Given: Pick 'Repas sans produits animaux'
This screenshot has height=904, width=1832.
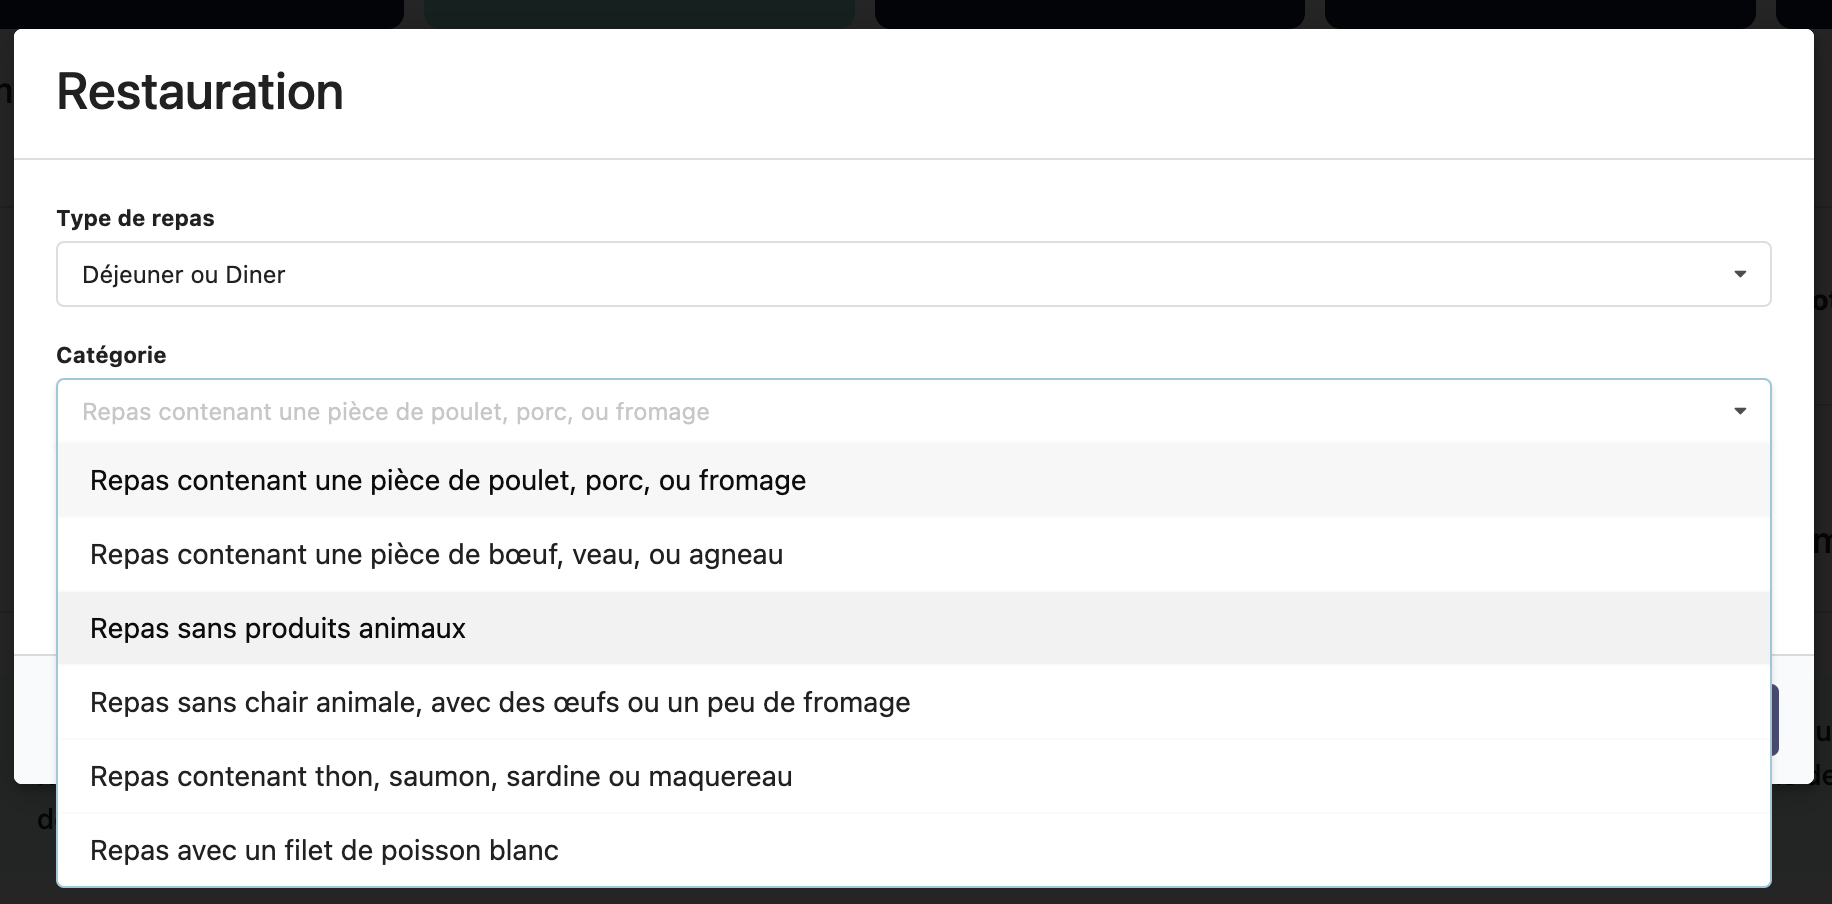Looking at the screenshot, I should tap(278, 628).
